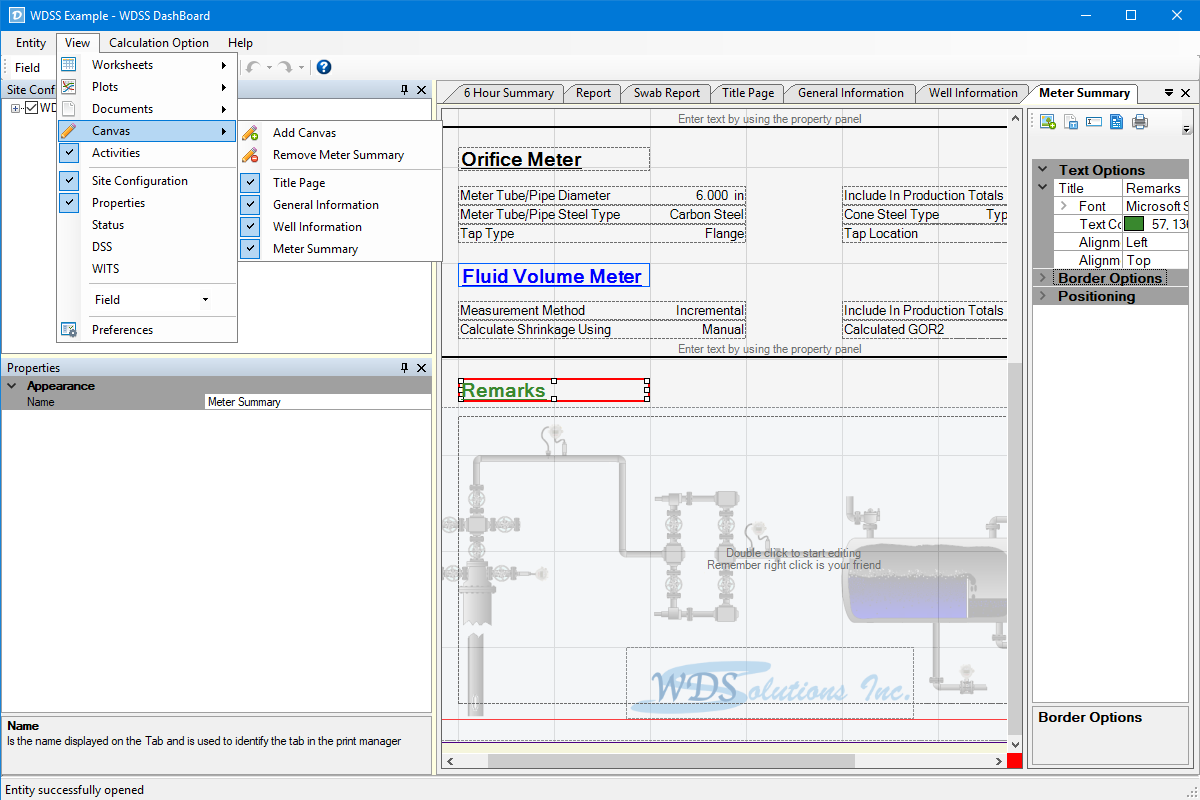Click the Remove Meter Summary pencil-minus icon
The image size is (1200, 800).
[x=250, y=155]
